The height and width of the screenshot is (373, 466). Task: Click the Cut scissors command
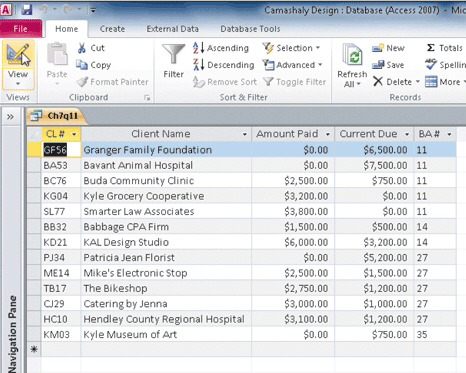[x=91, y=48]
